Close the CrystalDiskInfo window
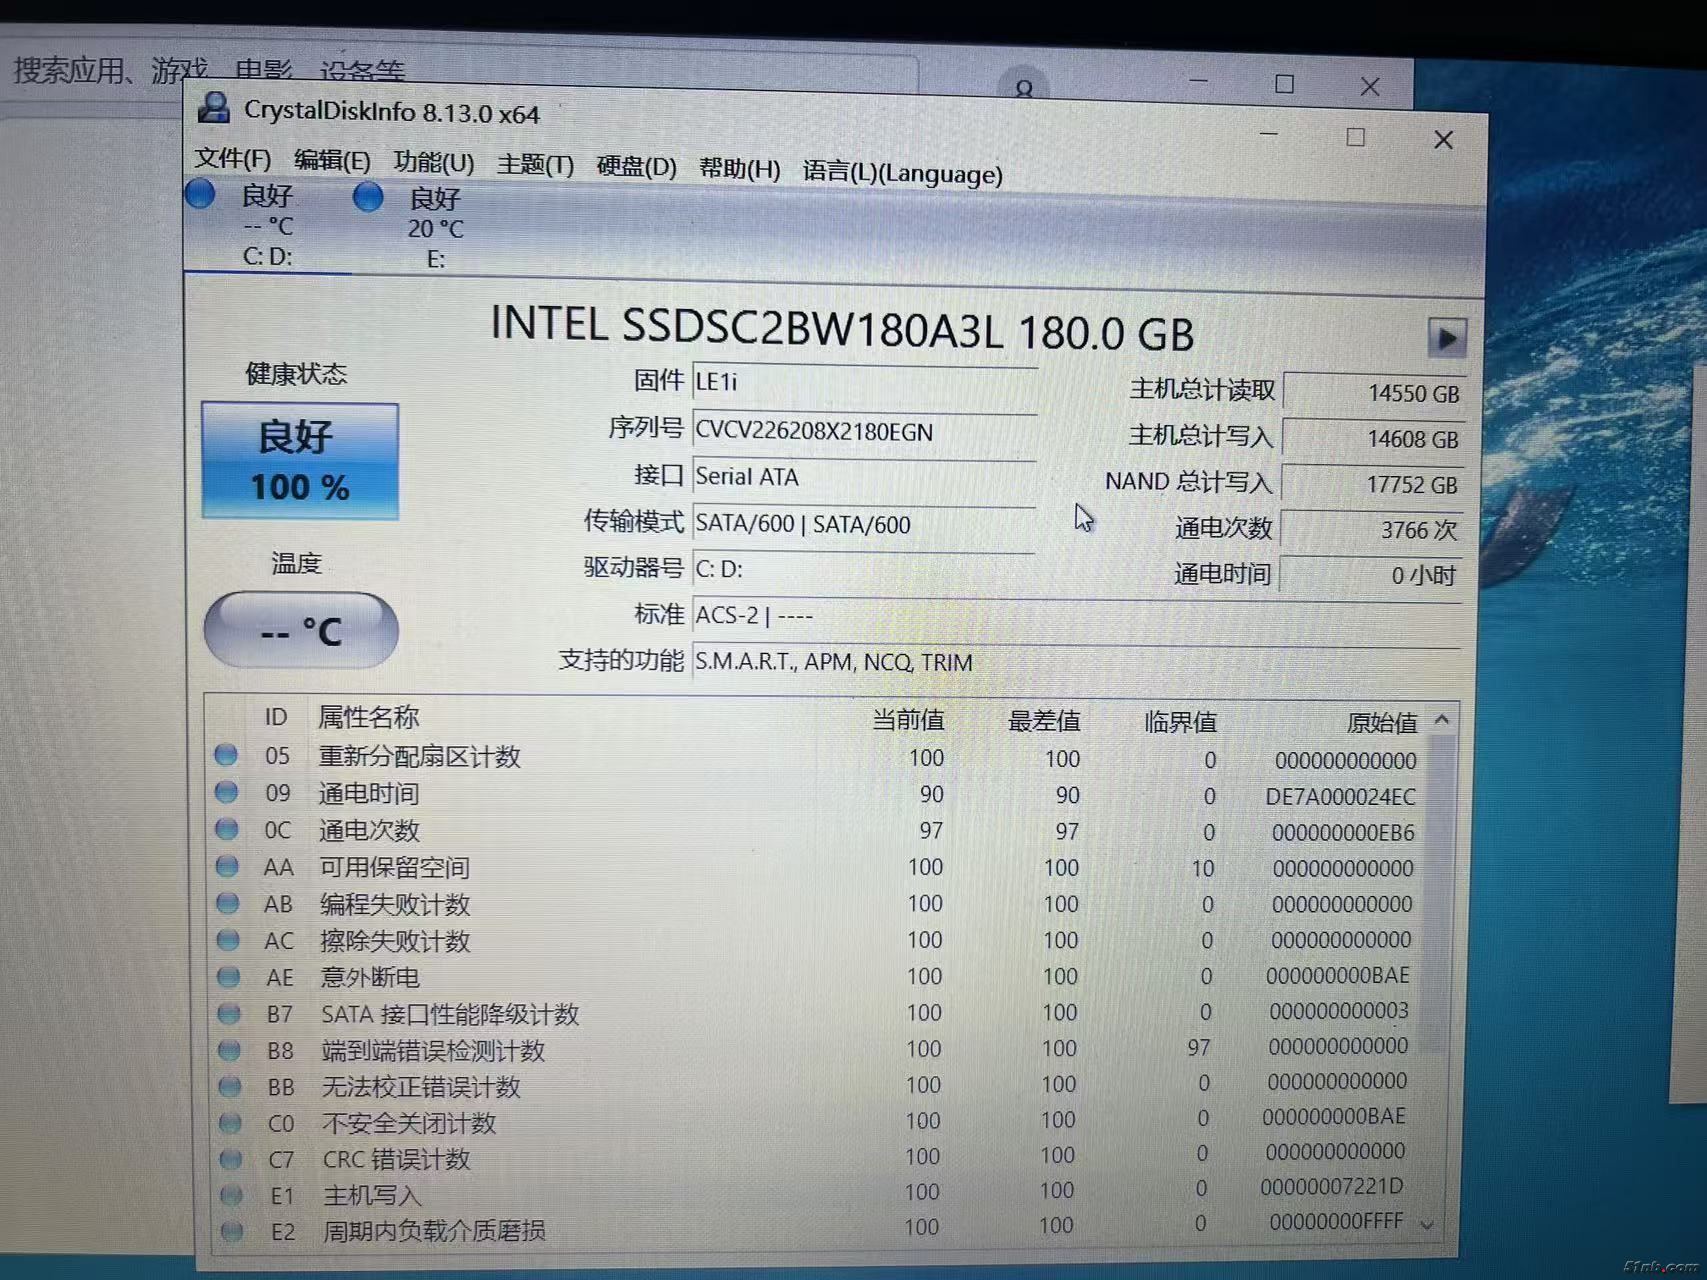The image size is (1707, 1280). (1443, 140)
